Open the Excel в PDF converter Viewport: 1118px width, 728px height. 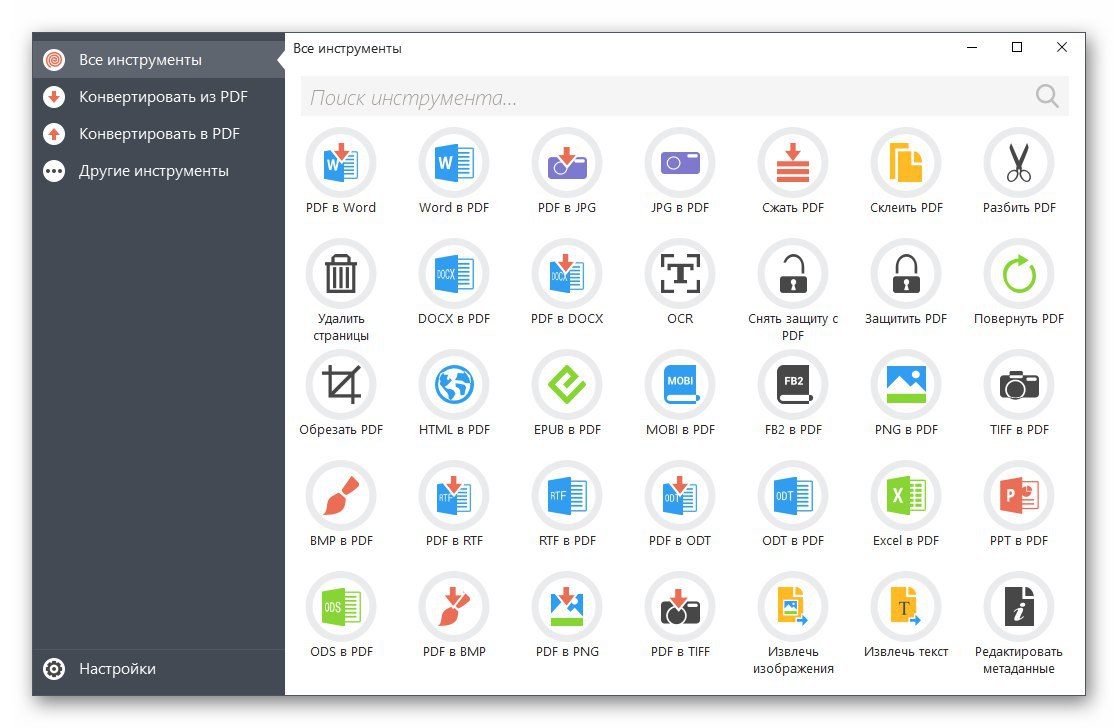906,496
